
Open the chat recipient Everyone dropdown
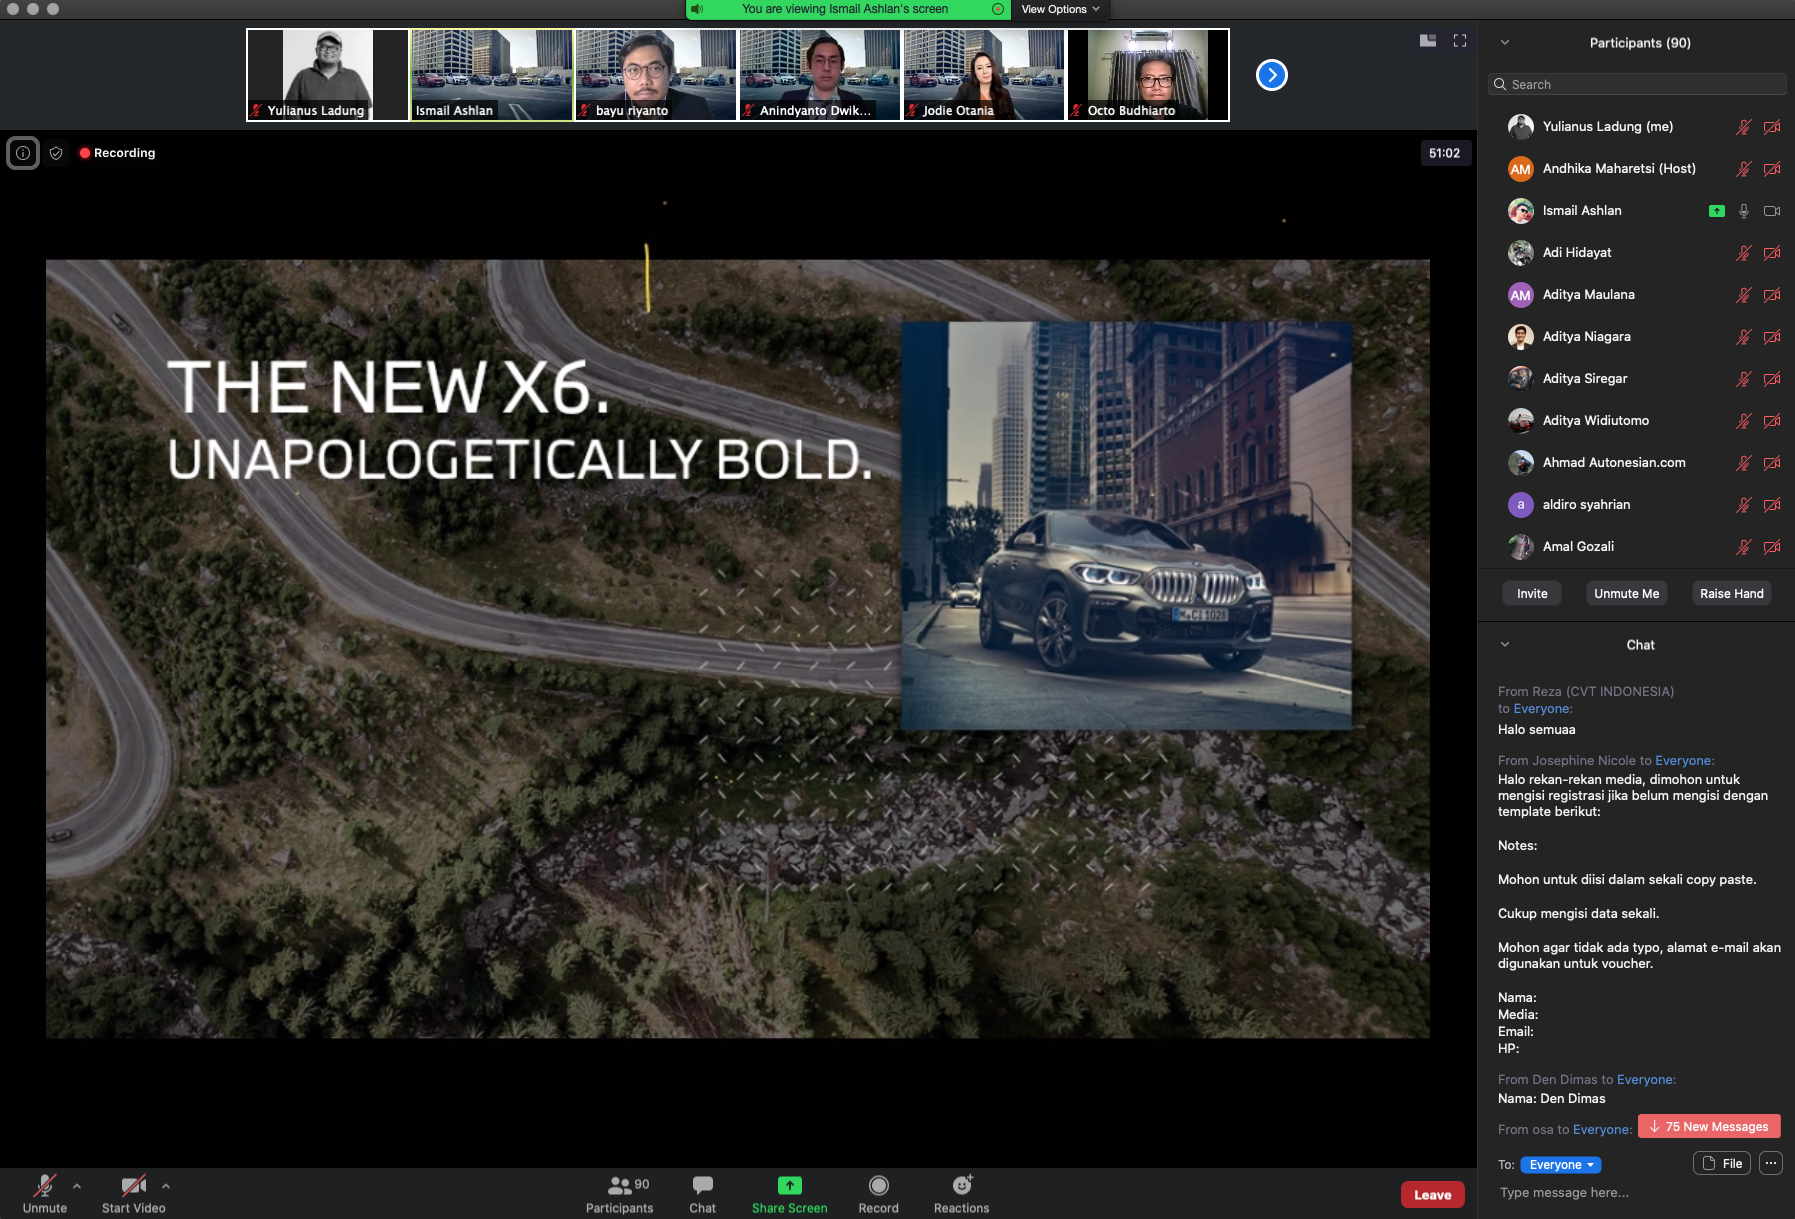click(x=1560, y=1165)
